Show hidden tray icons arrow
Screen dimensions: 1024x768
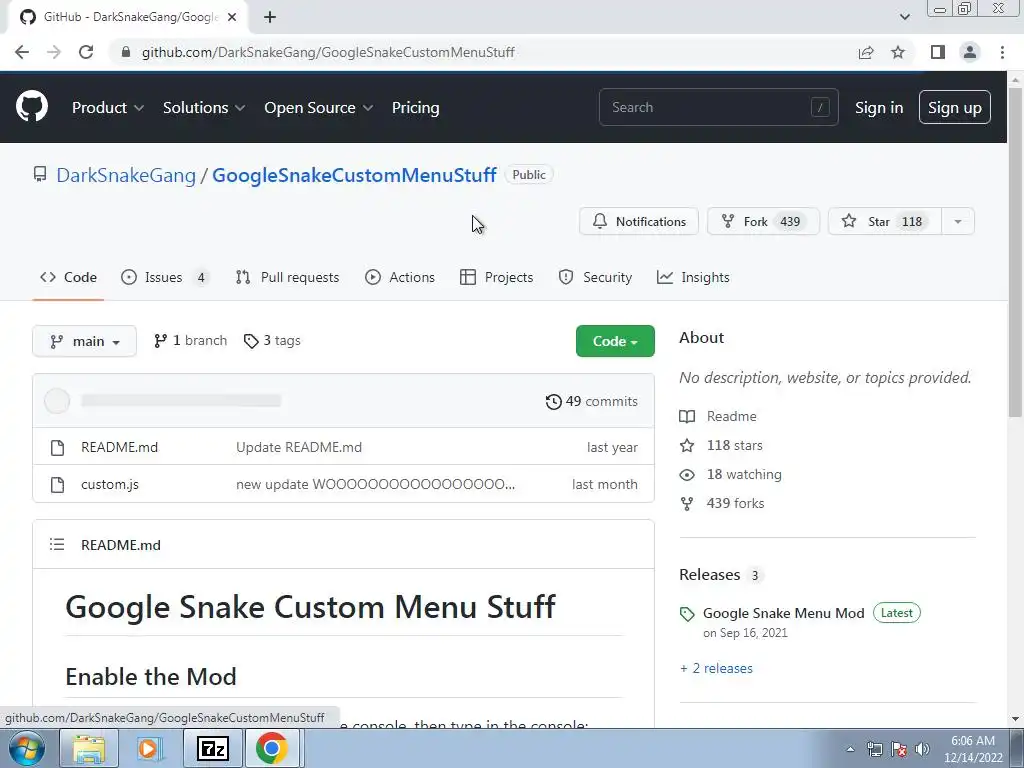pyautogui.click(x=850, y=749)
